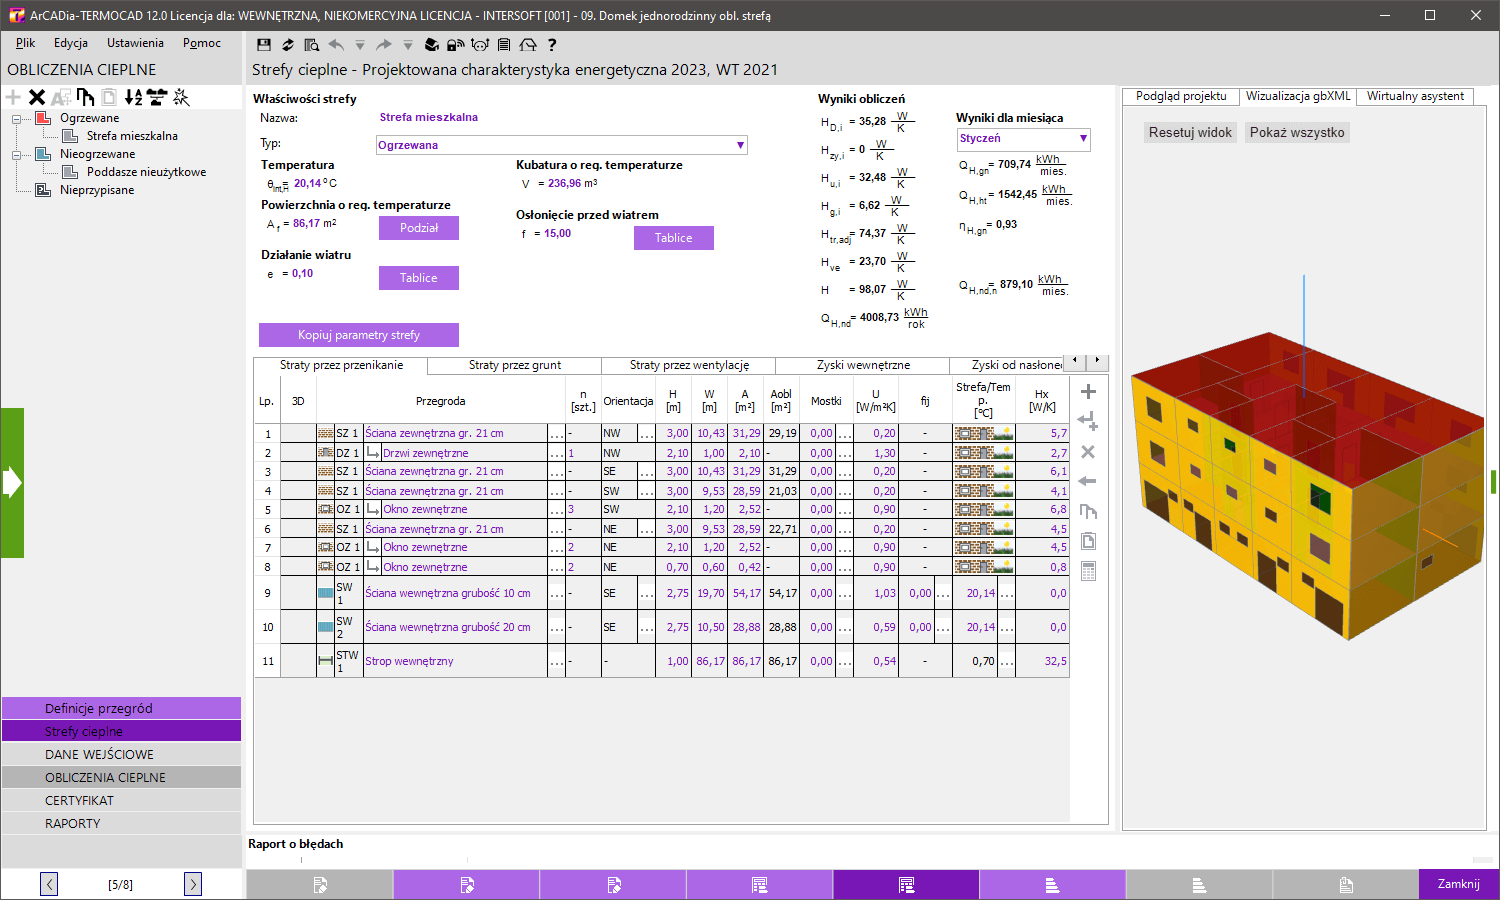Image resolution: width=1500 pixels, height=900 pixels.
Task: Select Poddasze nieużytkowe in the tree
Action: (146, 172)
